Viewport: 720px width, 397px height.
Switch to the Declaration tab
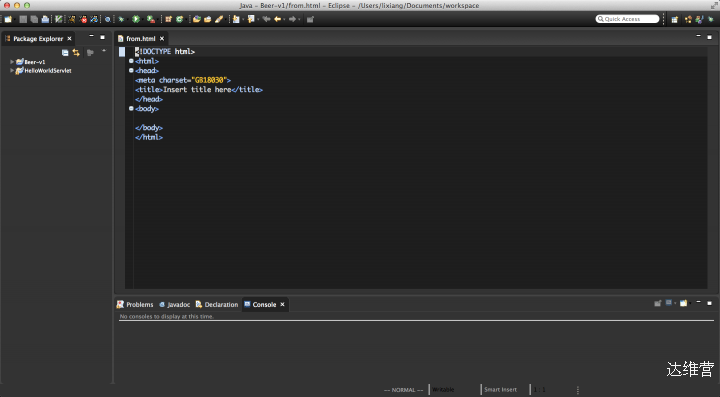[x=217, y=304]
